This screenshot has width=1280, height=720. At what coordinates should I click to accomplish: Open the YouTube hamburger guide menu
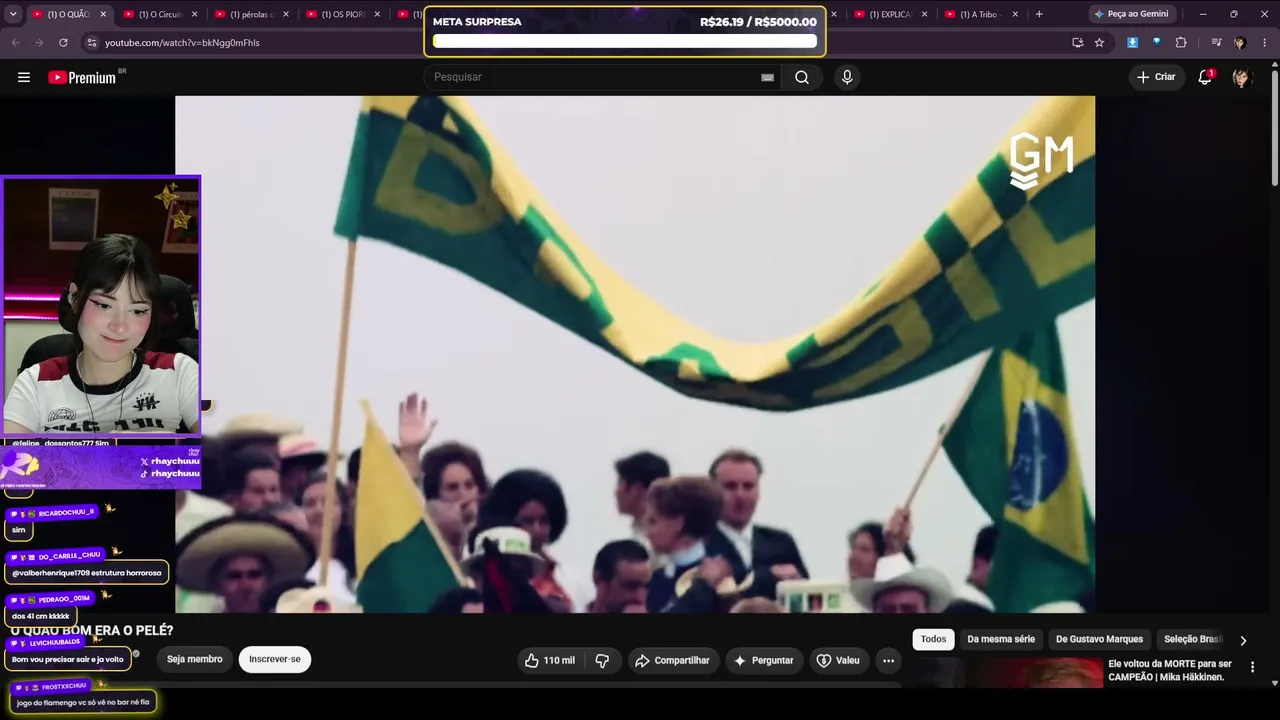tap(24, 77)
